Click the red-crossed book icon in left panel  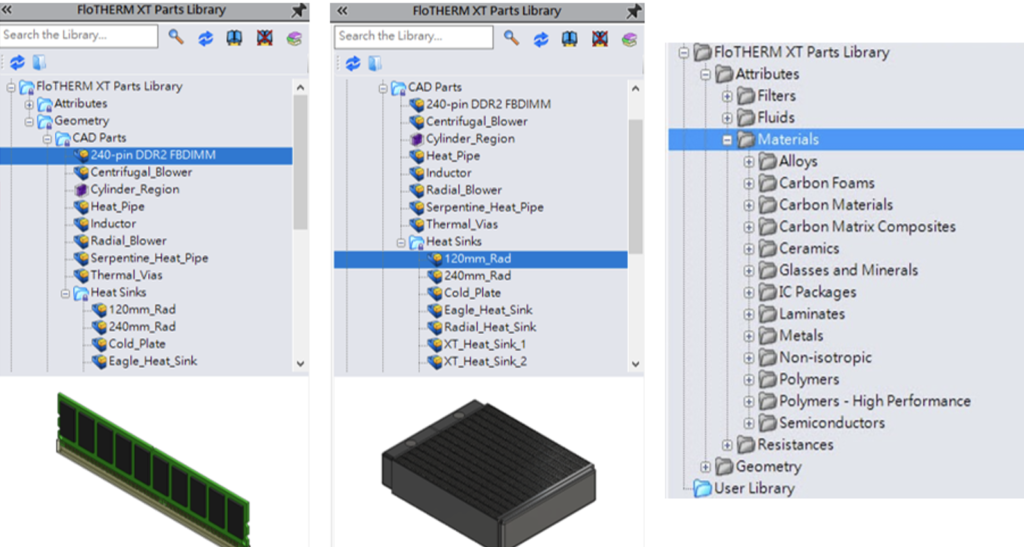(x=264, y=38)
